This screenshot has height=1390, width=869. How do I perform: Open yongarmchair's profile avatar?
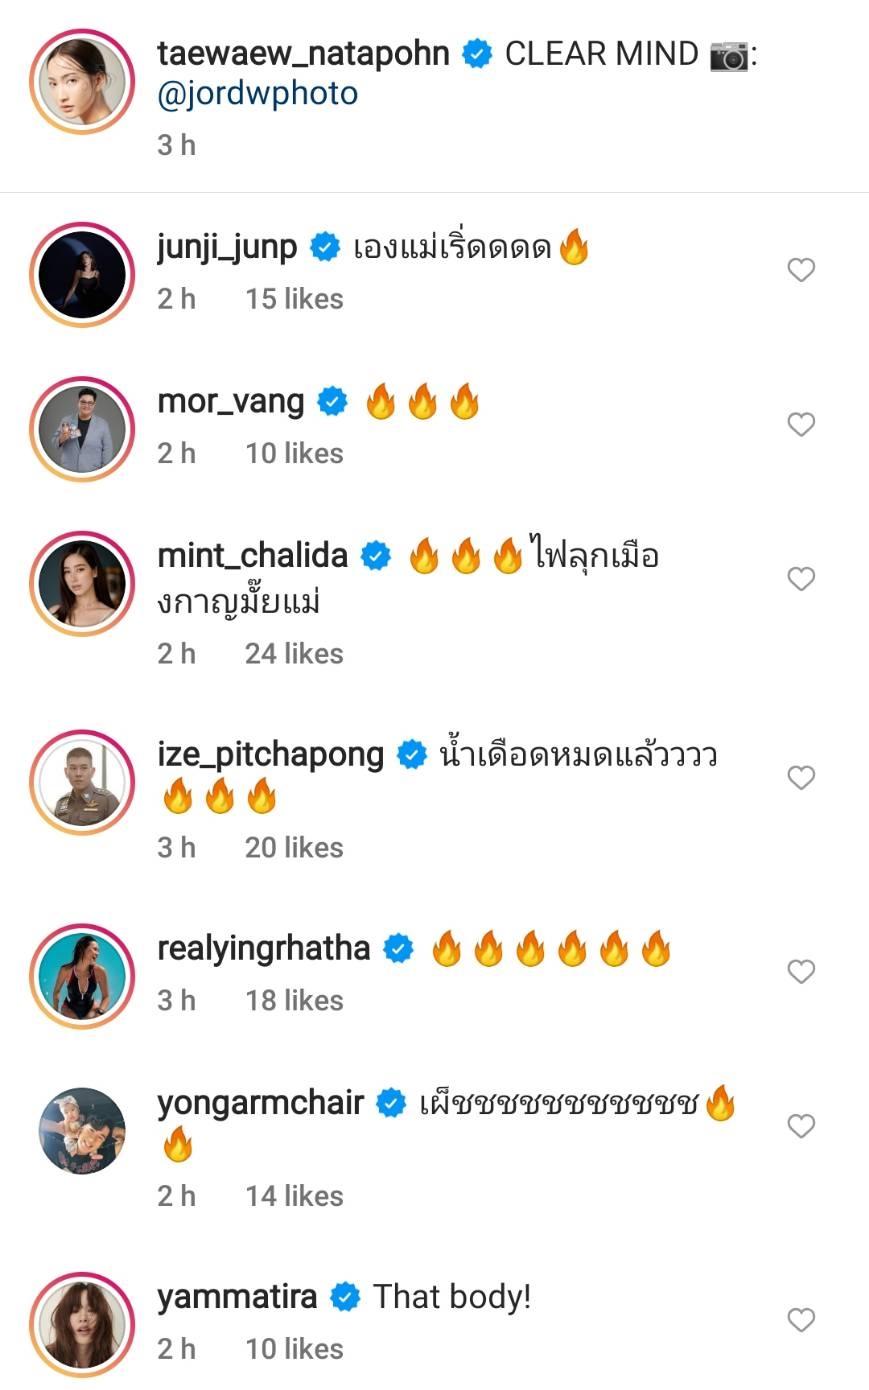point(82,1130)
